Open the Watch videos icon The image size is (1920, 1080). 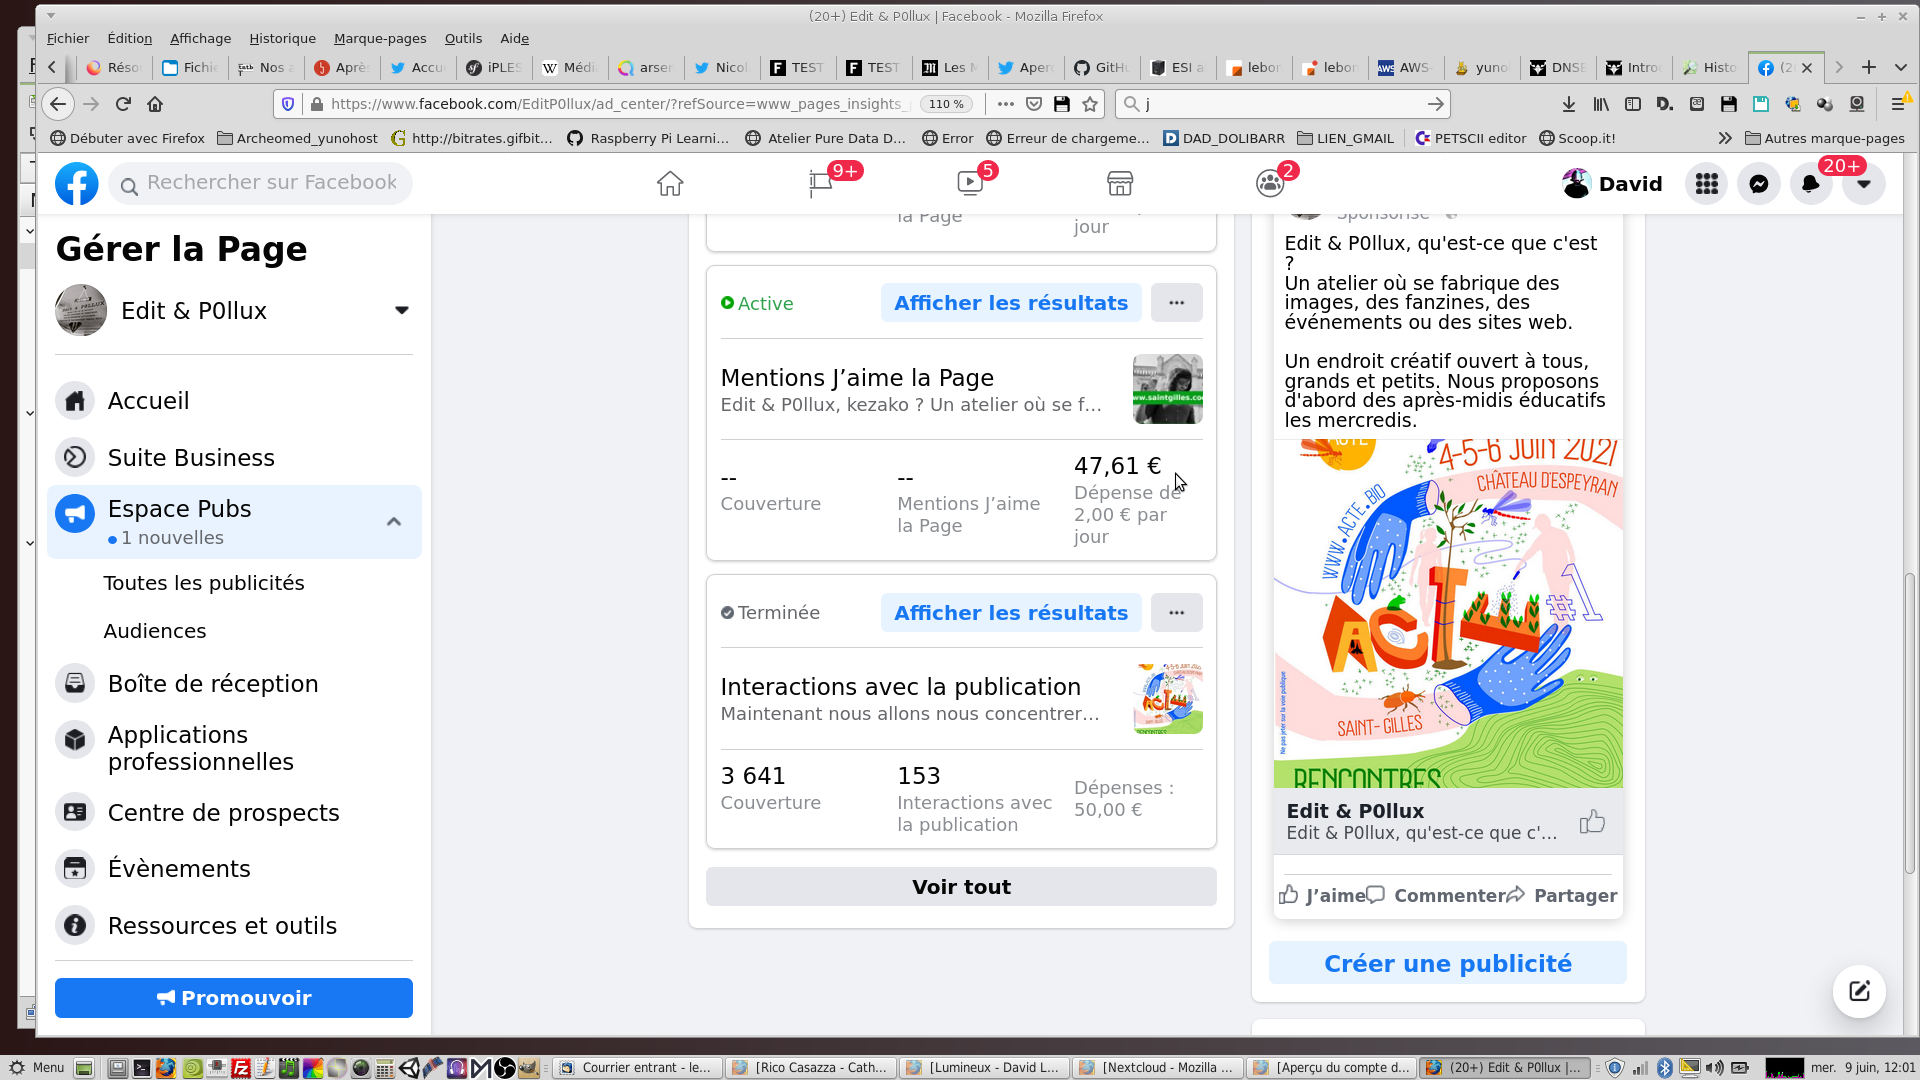tap(969, 184)
